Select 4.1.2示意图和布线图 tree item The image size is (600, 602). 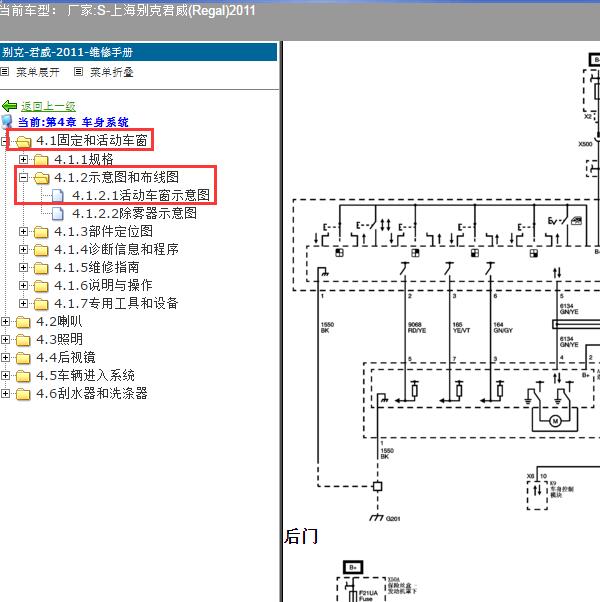pos(116,177)
